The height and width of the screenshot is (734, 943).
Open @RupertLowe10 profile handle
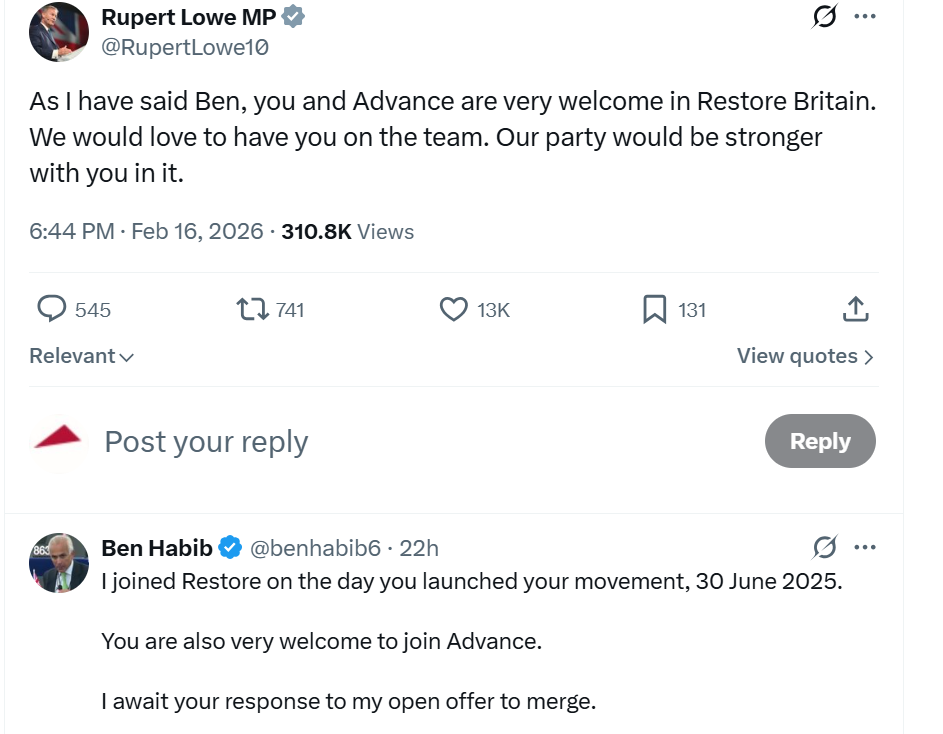point(185,47)
